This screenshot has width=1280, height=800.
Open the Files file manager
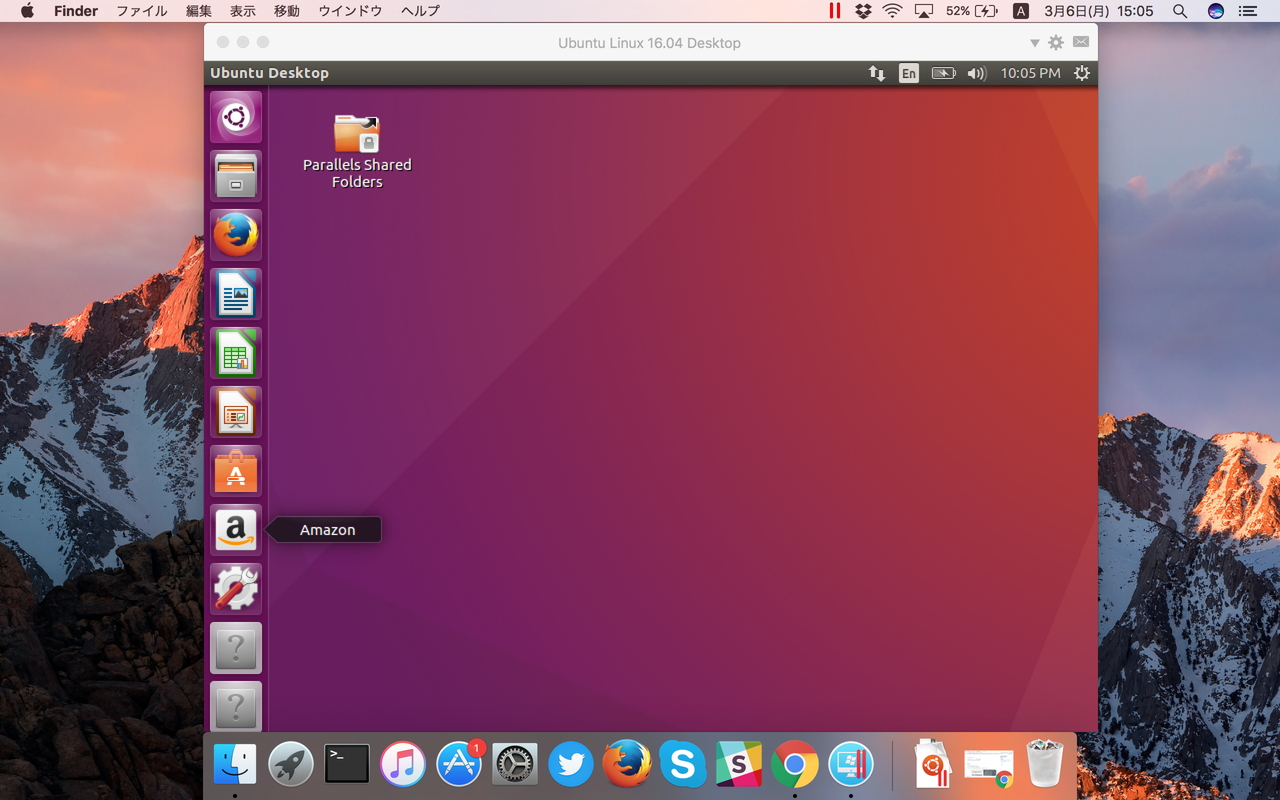pos(236,175)
